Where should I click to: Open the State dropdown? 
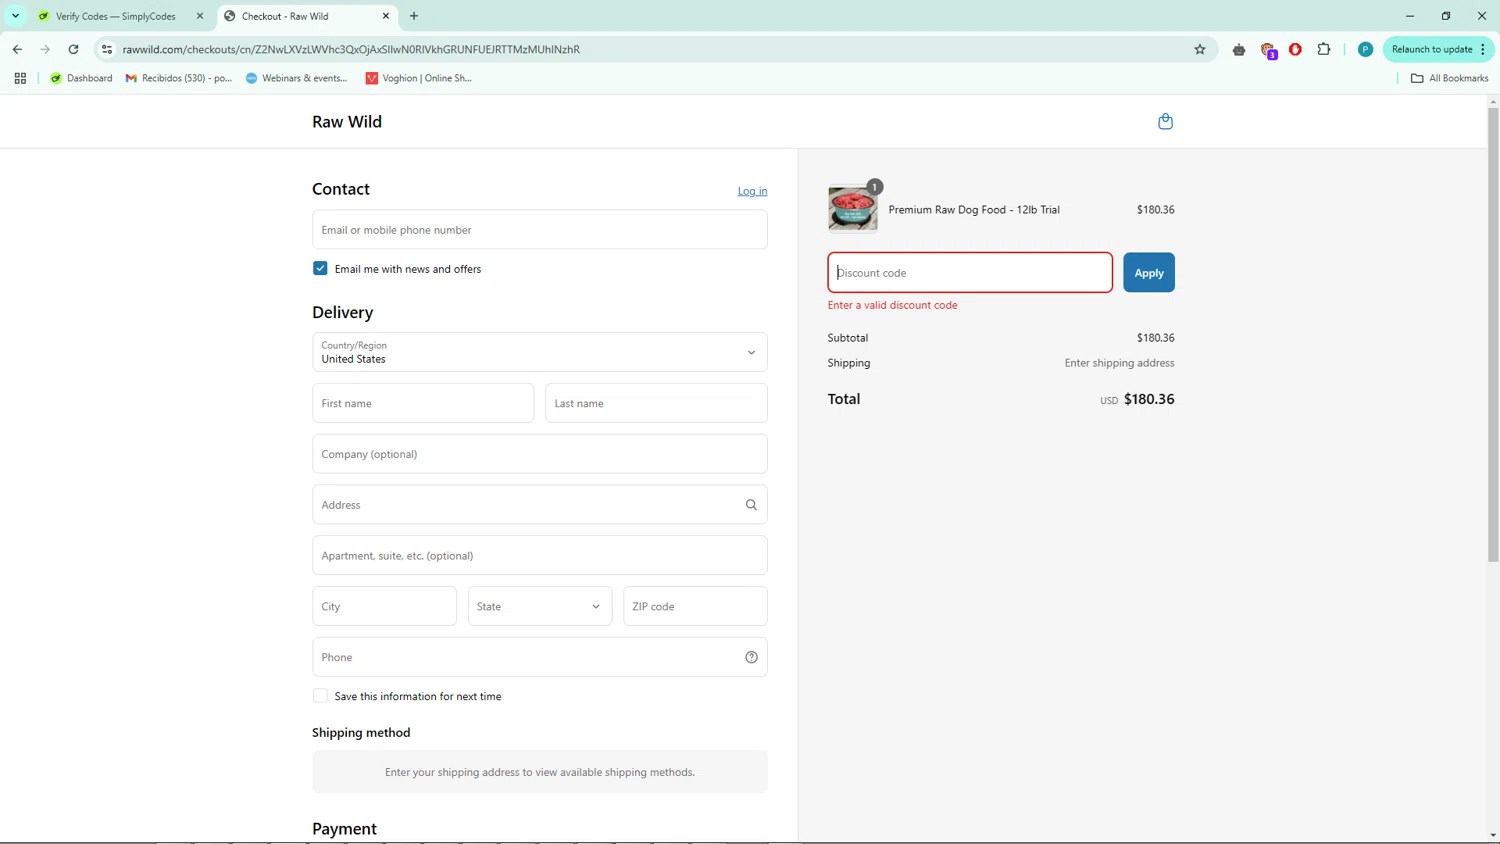[540, 606]
